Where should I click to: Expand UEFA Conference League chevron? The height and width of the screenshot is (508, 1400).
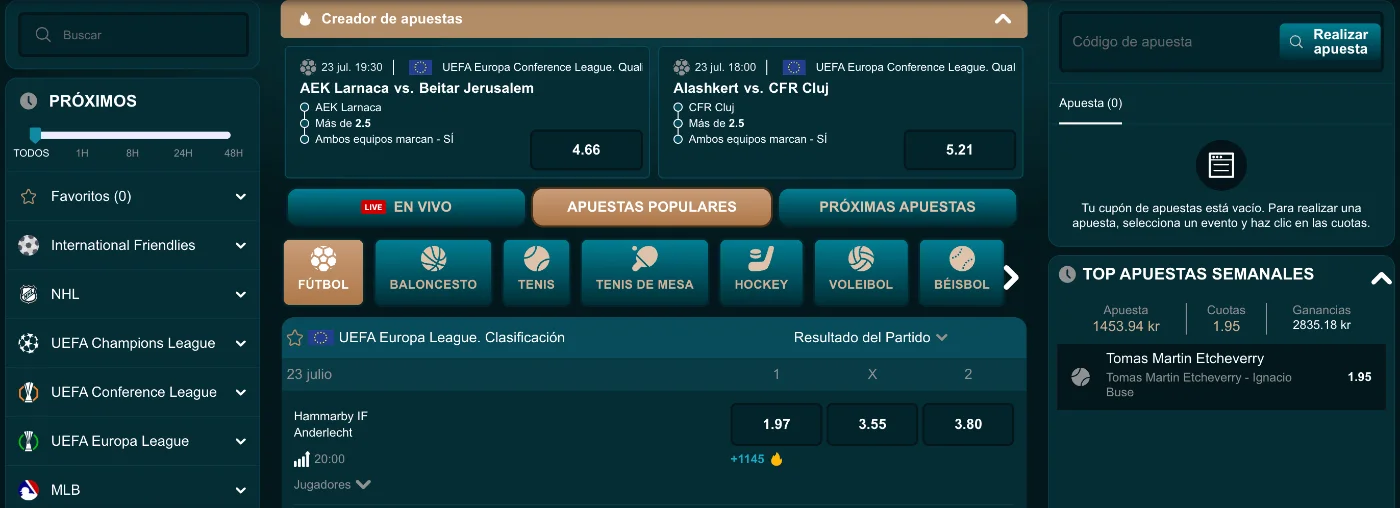point(241,393)
